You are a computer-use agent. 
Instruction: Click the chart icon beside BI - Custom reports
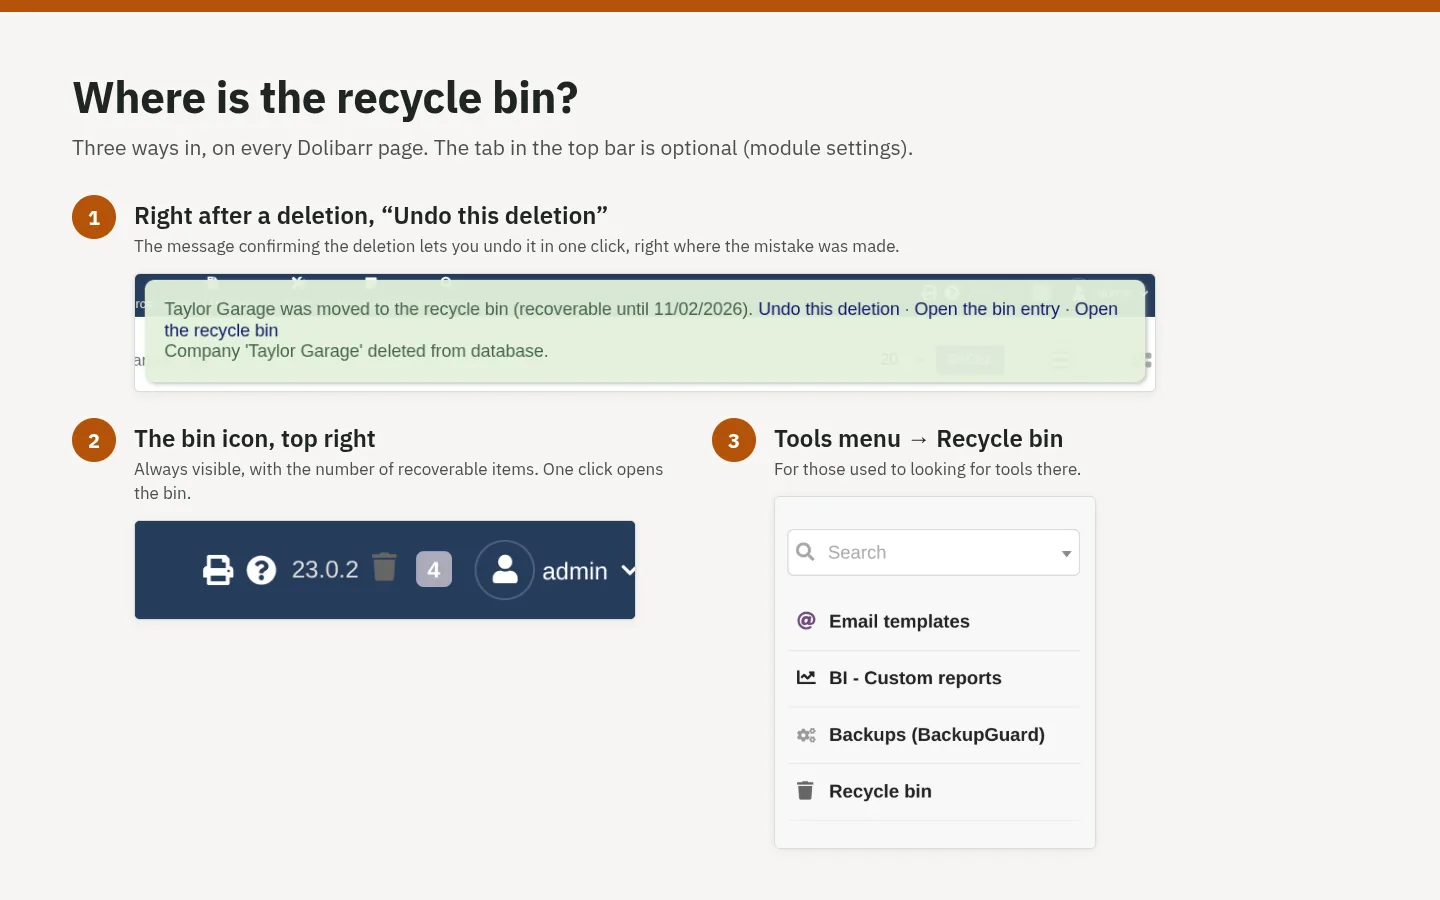point(806,678)
